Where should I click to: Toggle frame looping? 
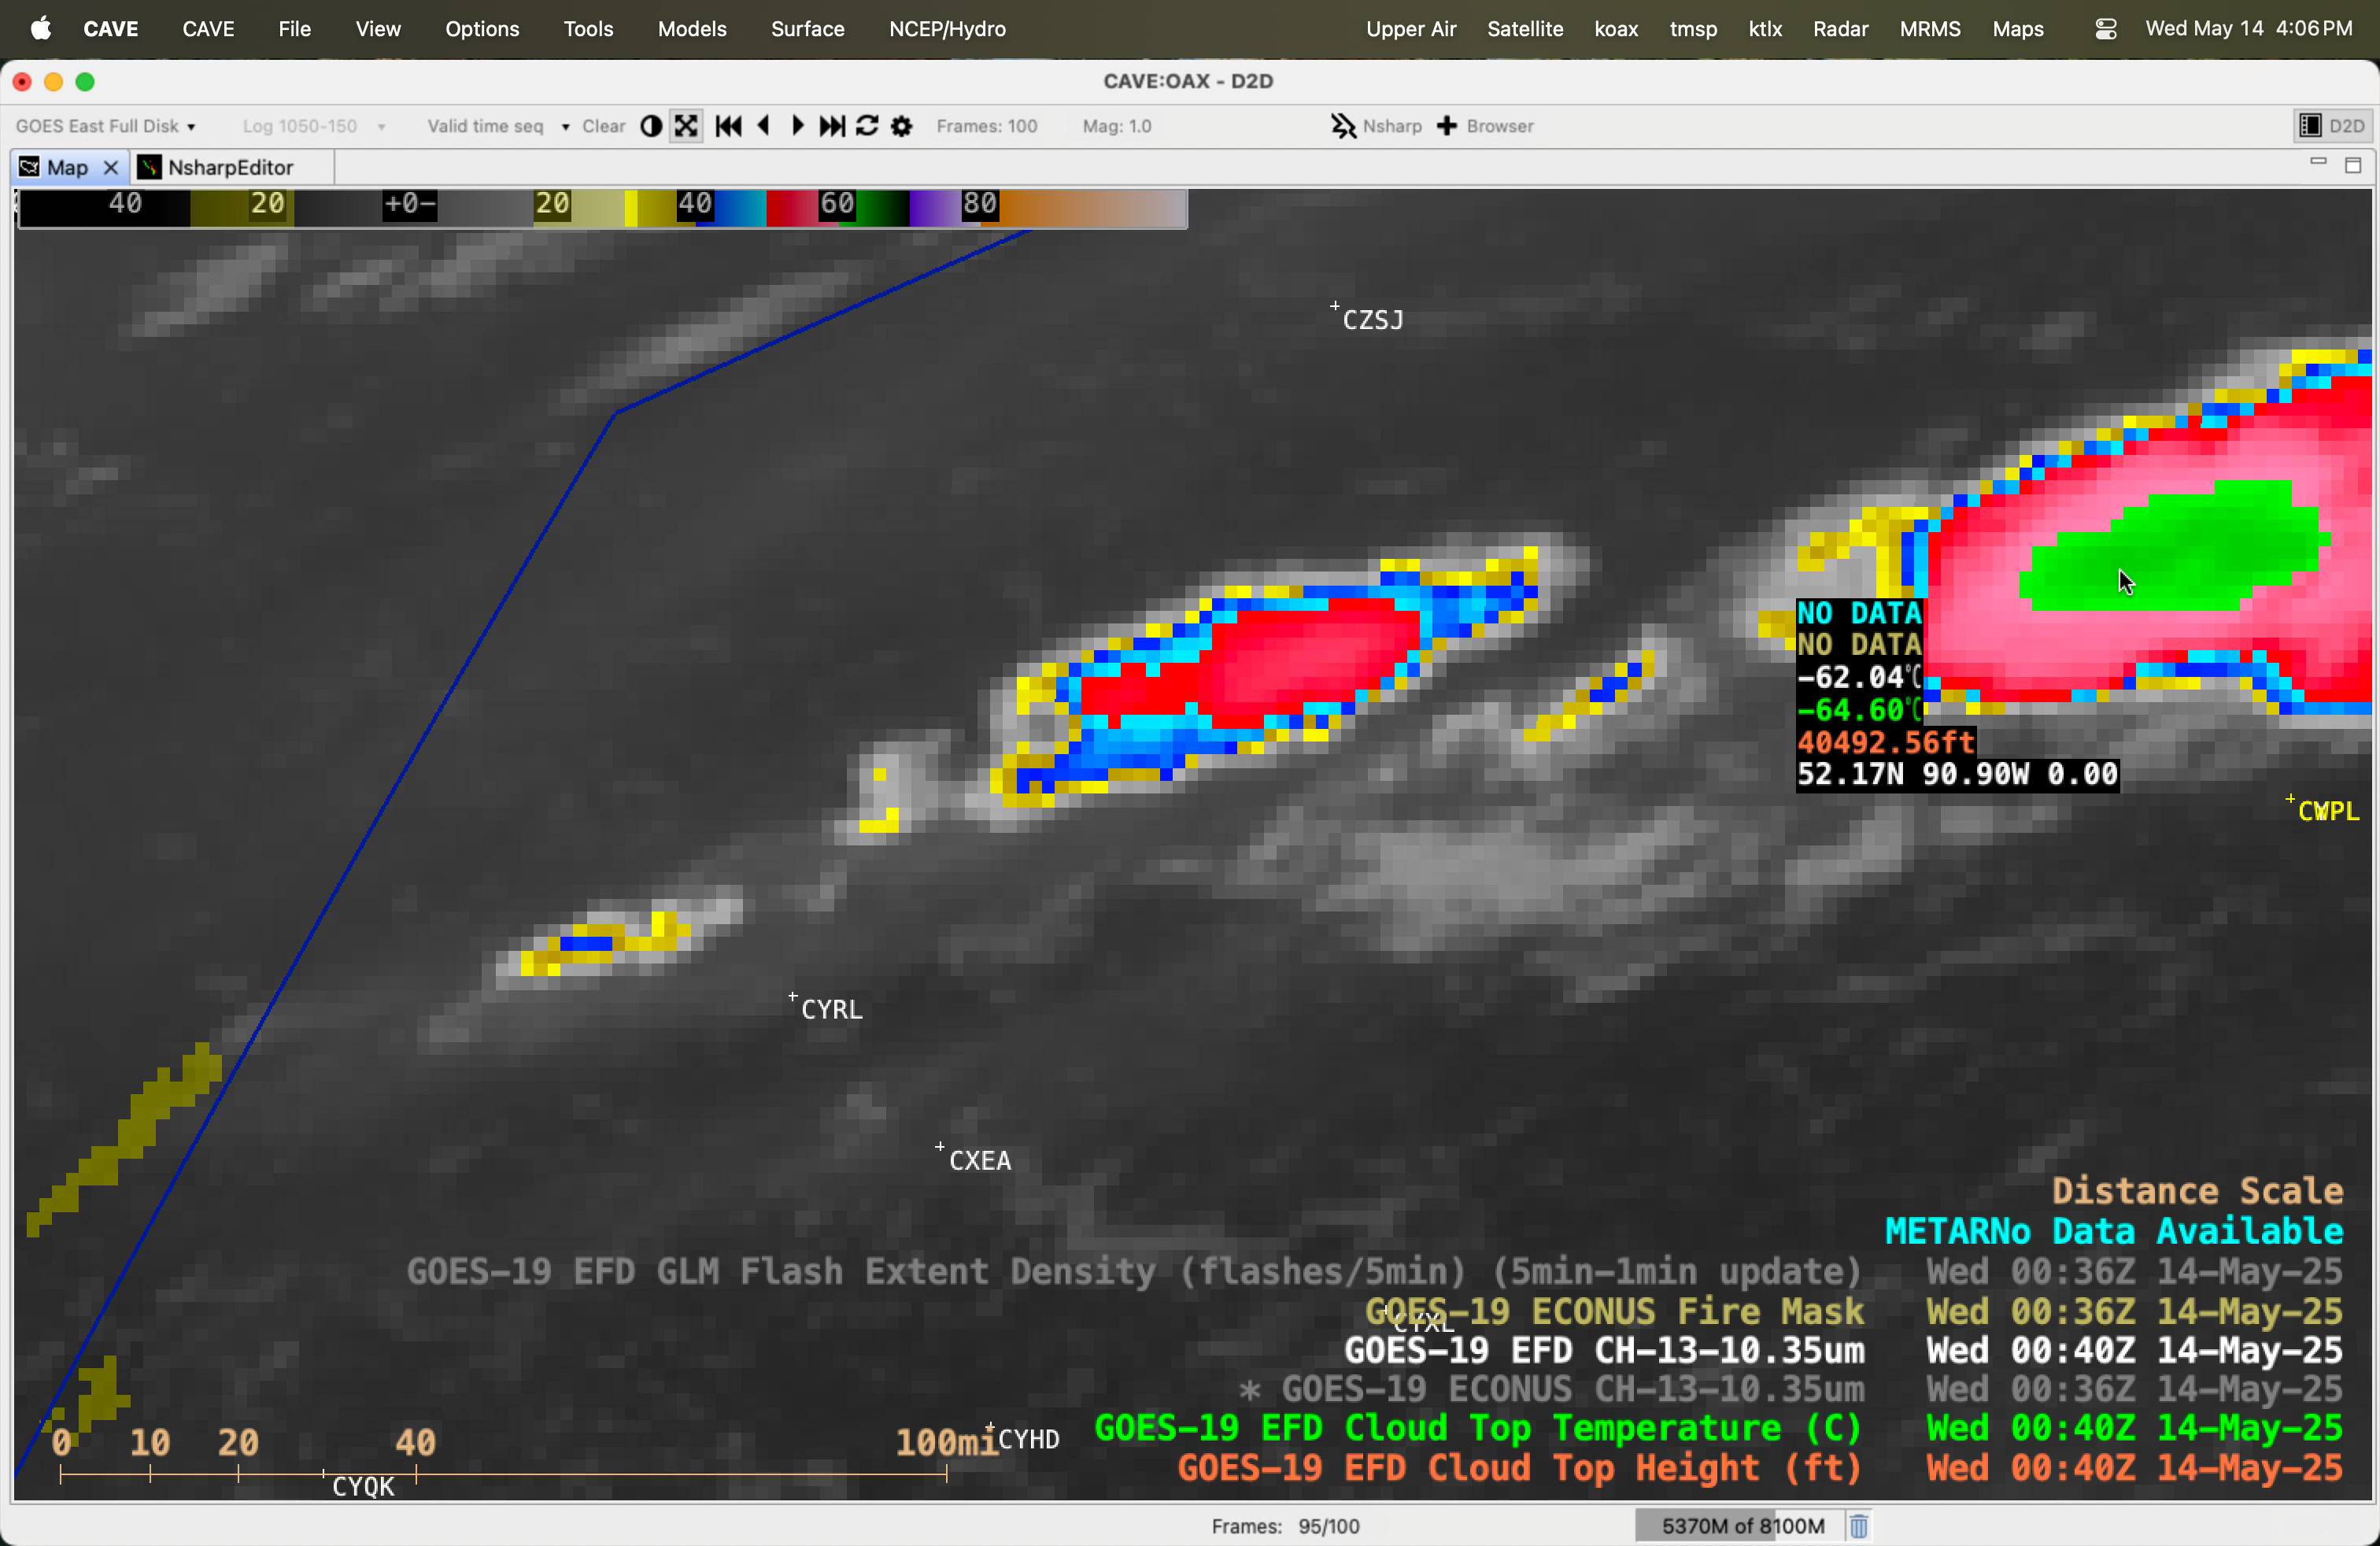pos(868,126)
